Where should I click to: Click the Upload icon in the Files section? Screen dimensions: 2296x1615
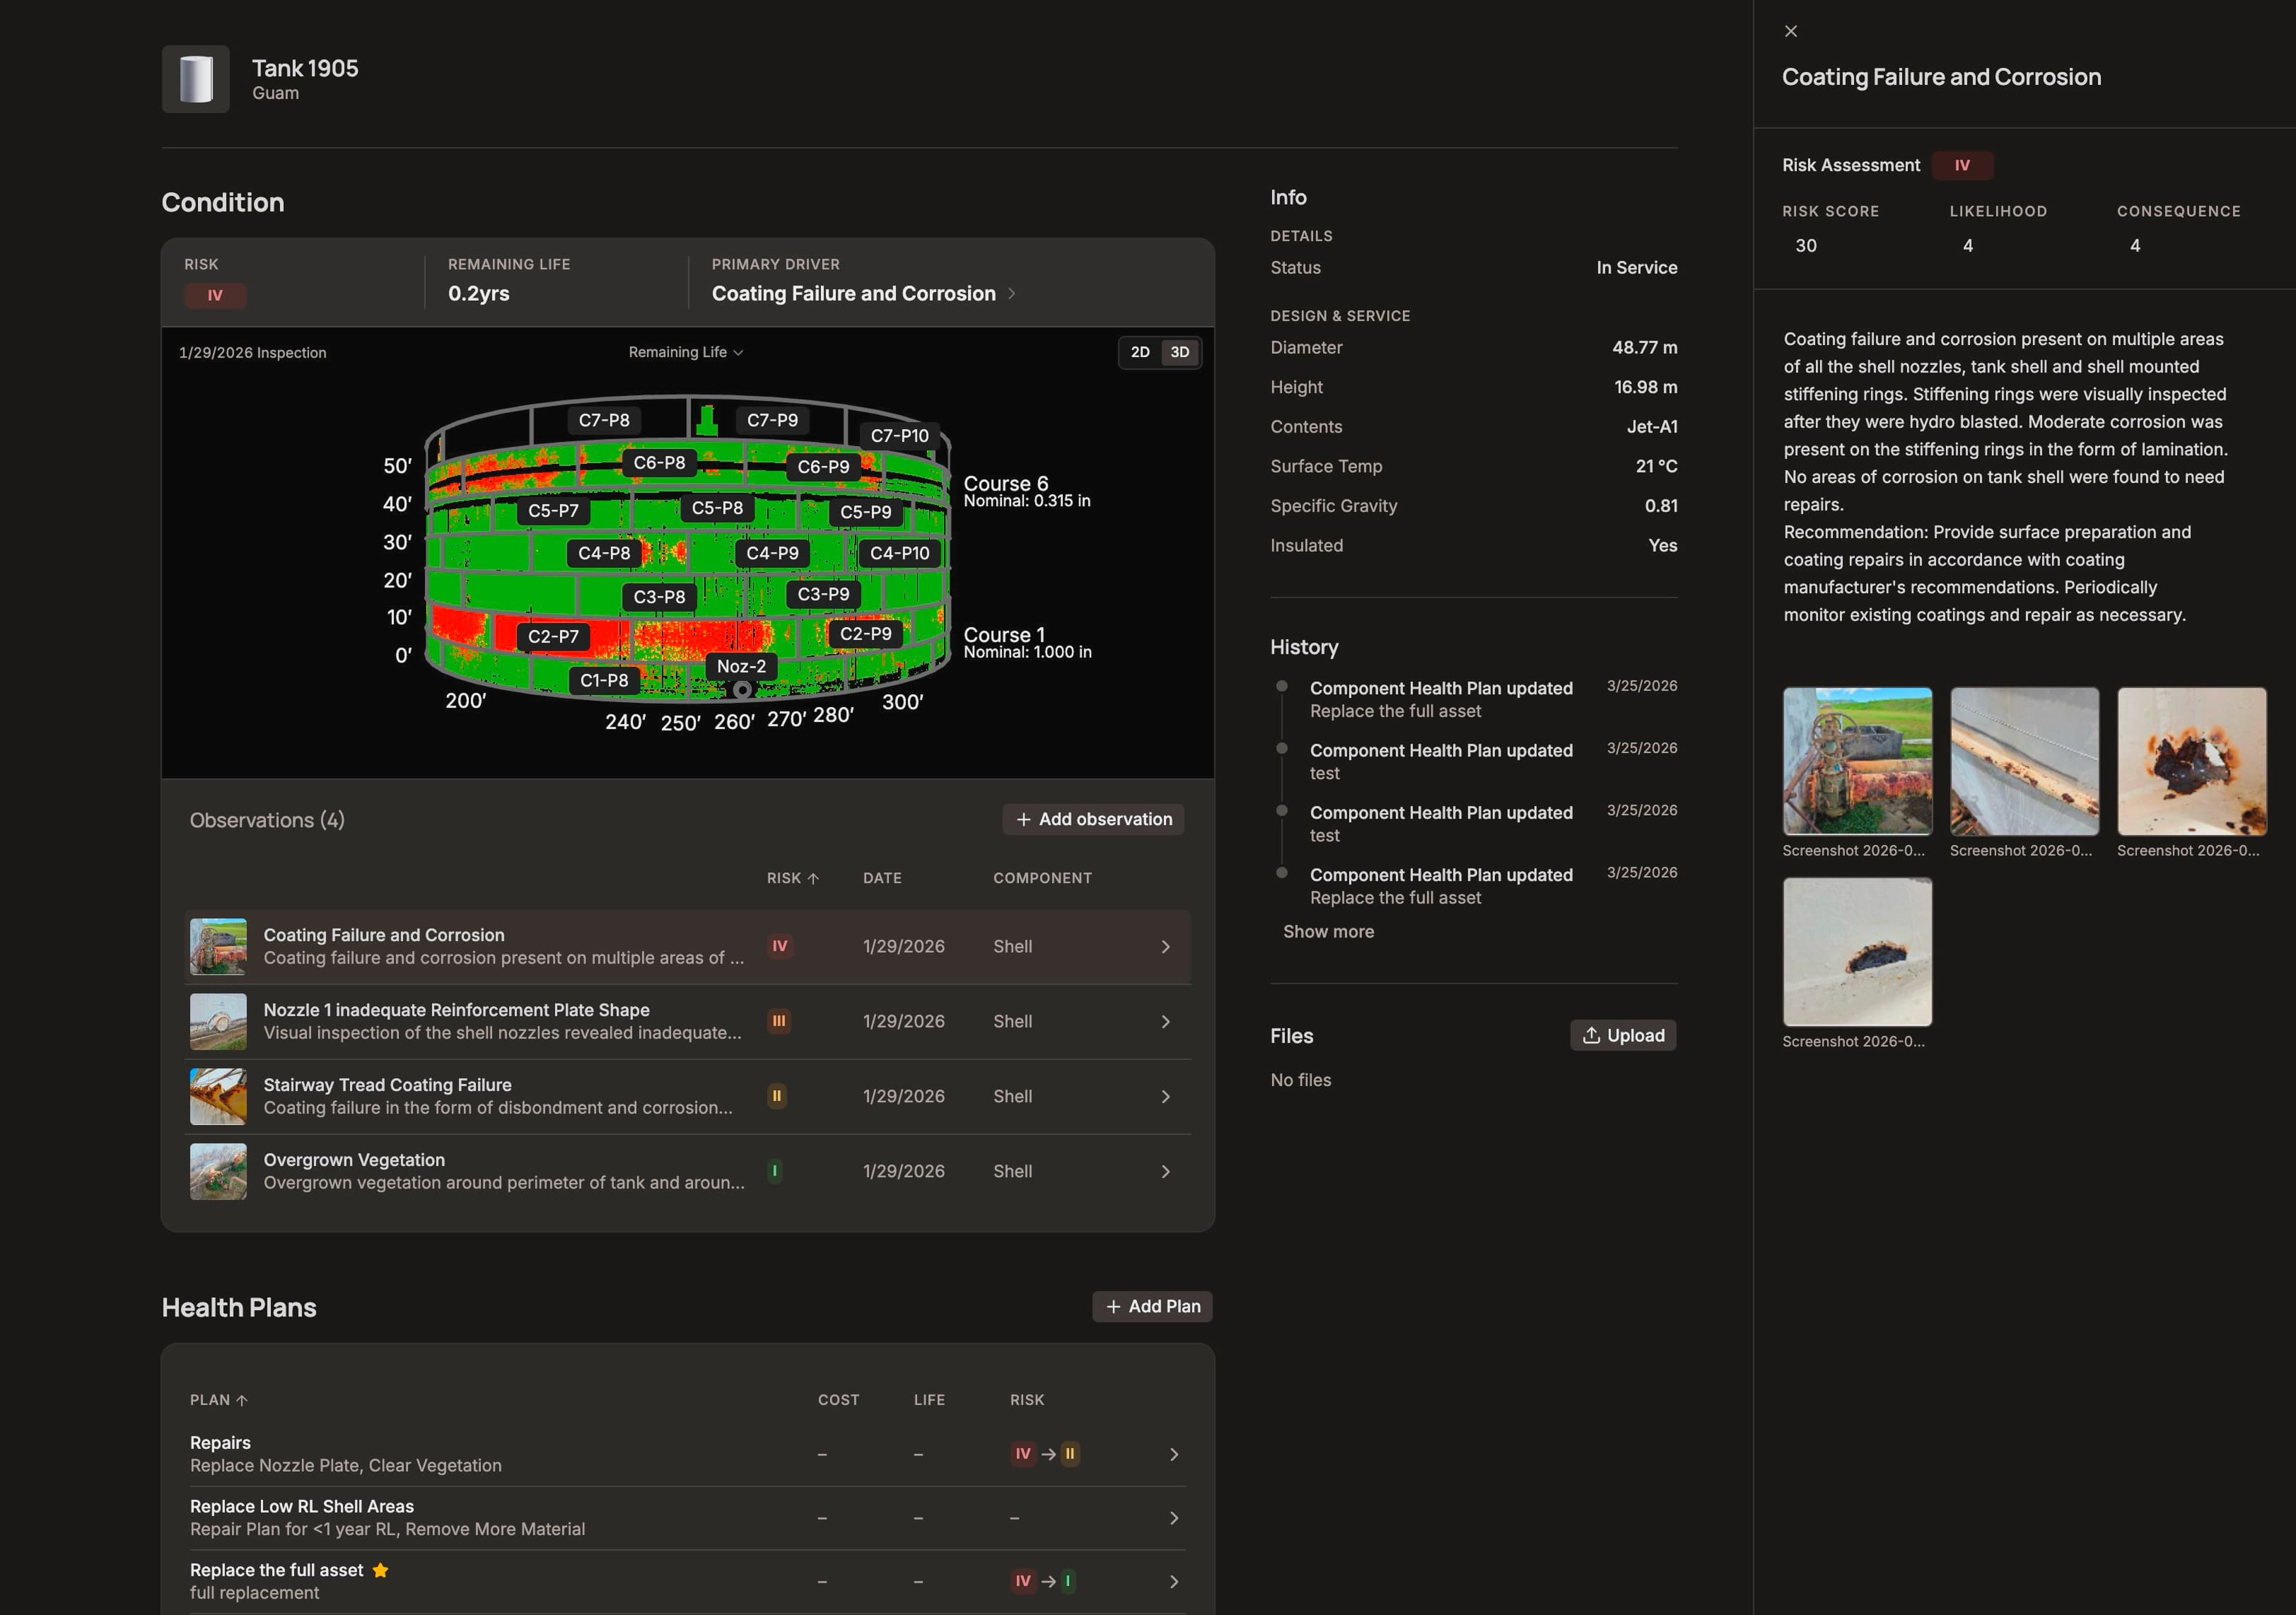(x=1590, y=1035)
